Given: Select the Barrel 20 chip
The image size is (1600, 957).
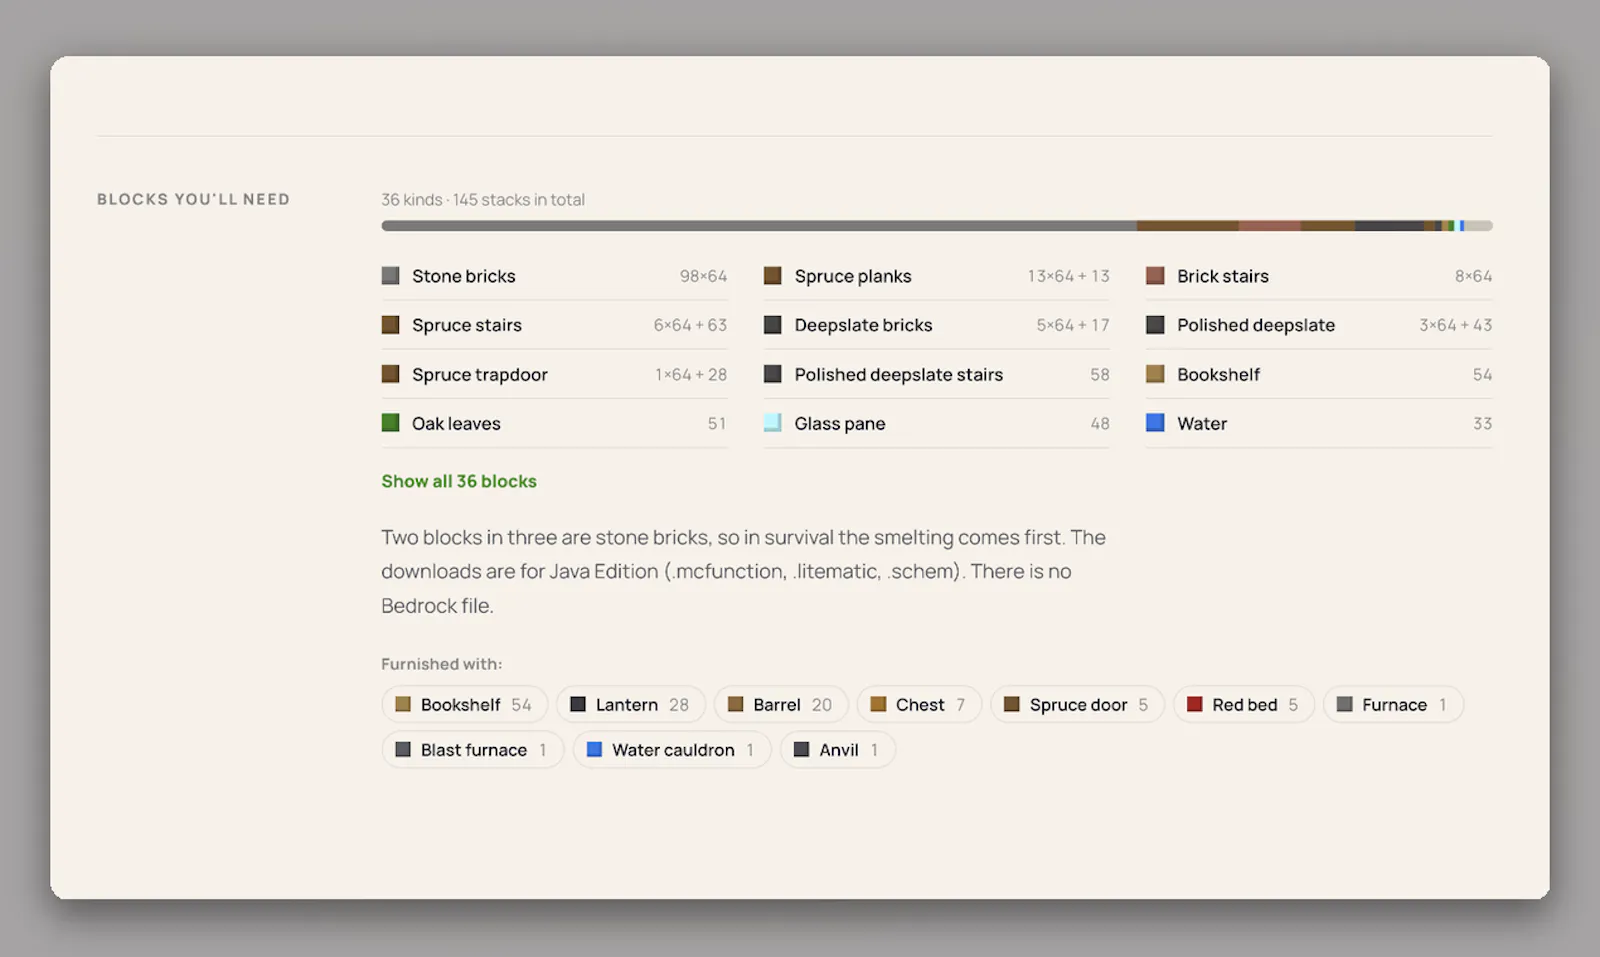Looking at the screenshot, I should [781, 705].
